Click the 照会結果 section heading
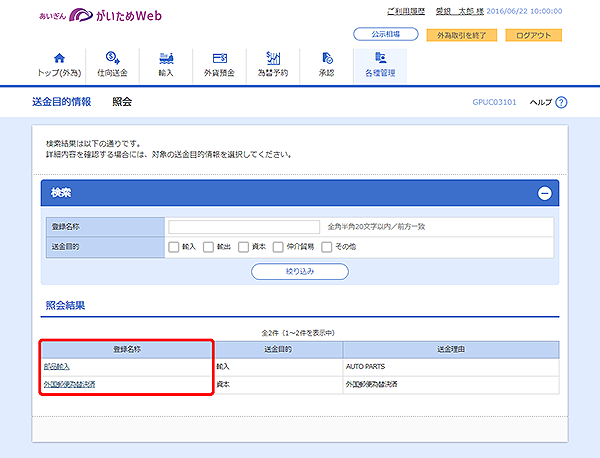This screenshot has height=458, width=600. pyautogui.click(x=65, y=305)
